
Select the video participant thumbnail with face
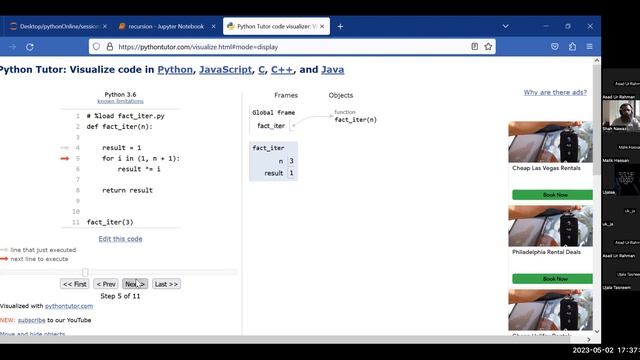[621, 115]
